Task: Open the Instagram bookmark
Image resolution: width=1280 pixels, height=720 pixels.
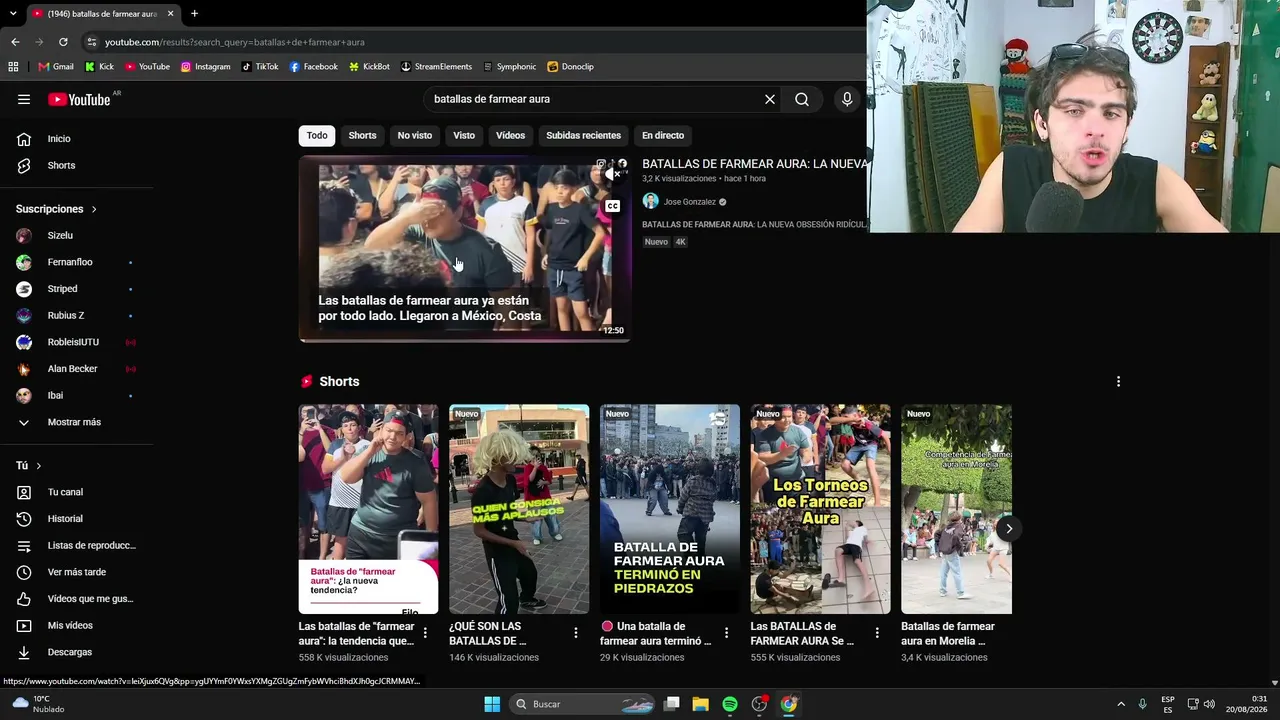Action: click(x=205, y=67)
